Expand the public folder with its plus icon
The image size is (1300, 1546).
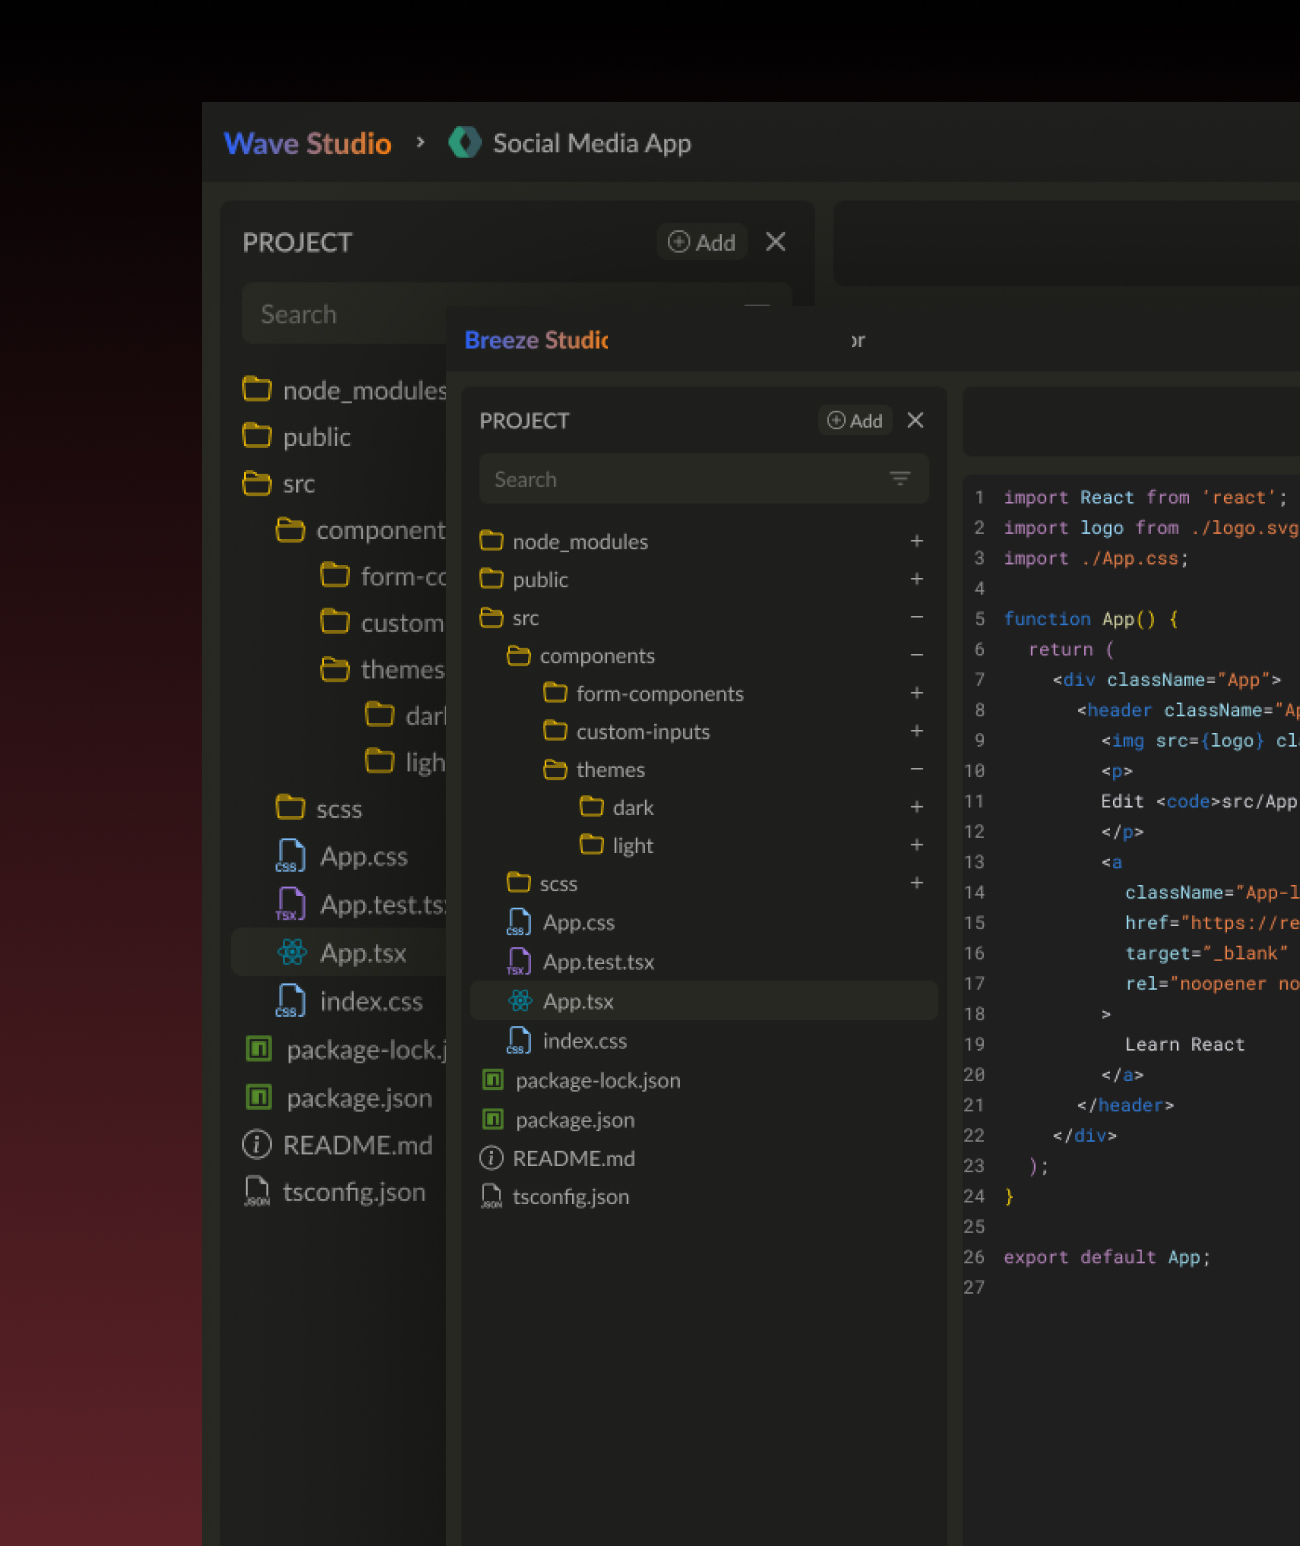click(x=916, y=579)
